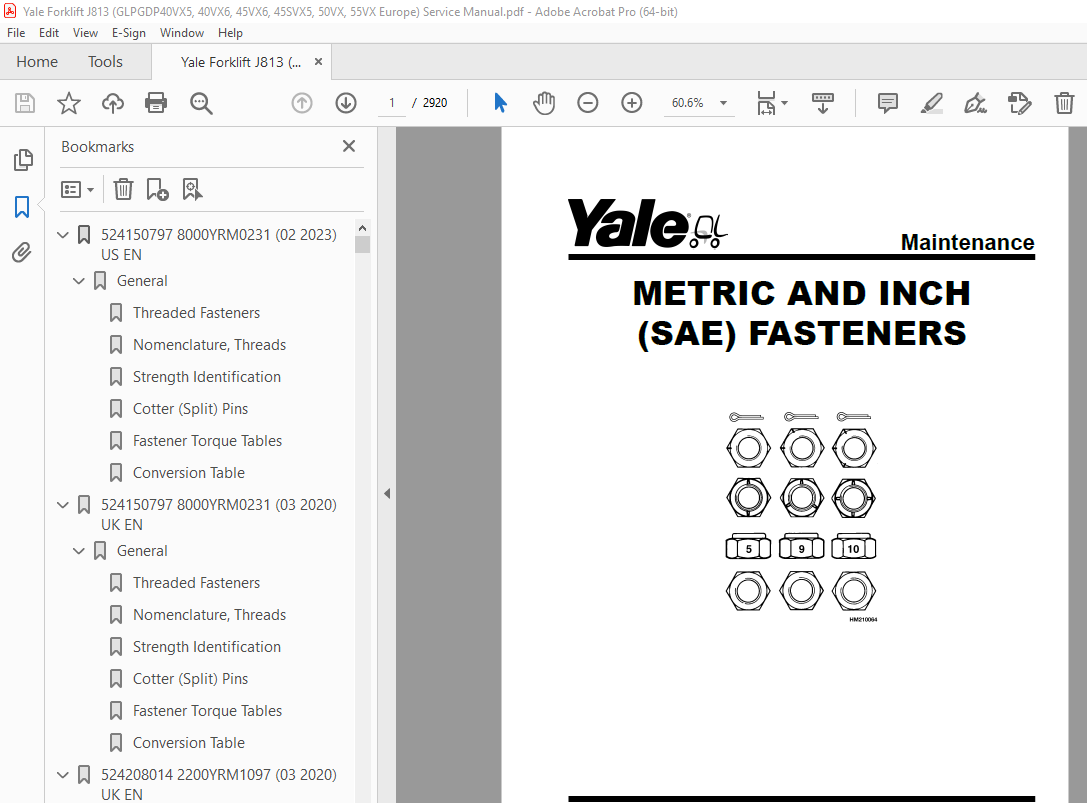Screen dimensions: 1087x803
Task: Add a new bookmark
Action: (x=157, y=189)
